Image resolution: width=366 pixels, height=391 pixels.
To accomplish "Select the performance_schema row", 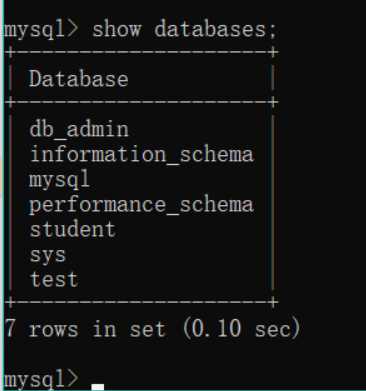I will point(141,205).
